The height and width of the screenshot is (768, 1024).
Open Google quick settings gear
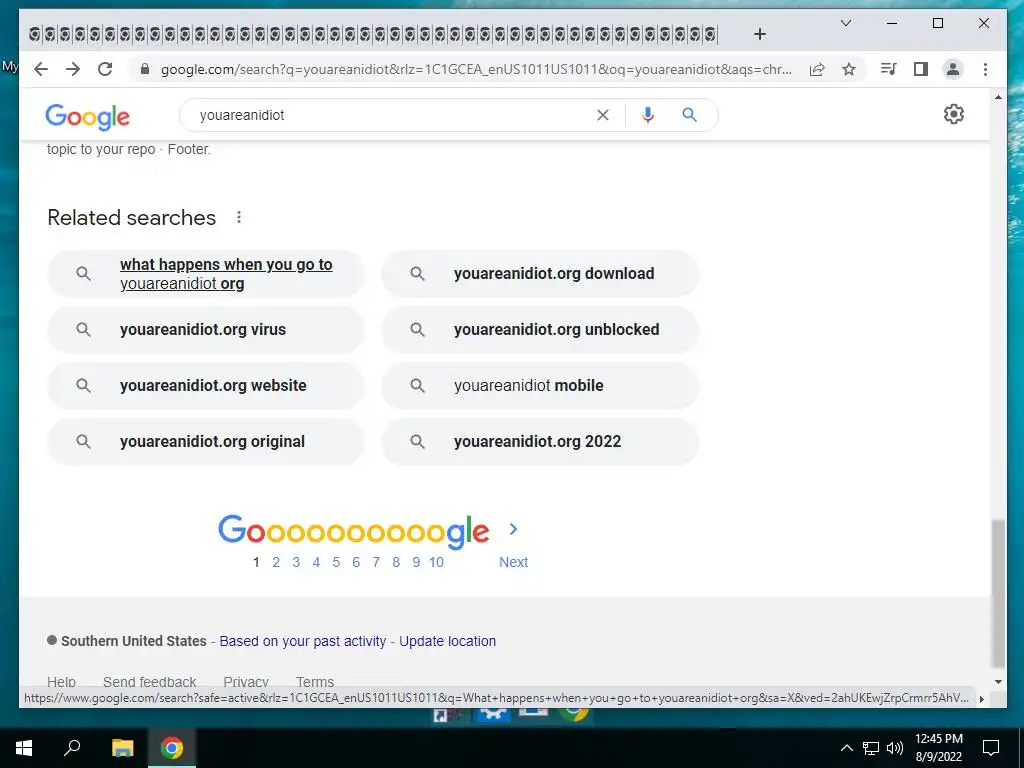coord(954,114)
